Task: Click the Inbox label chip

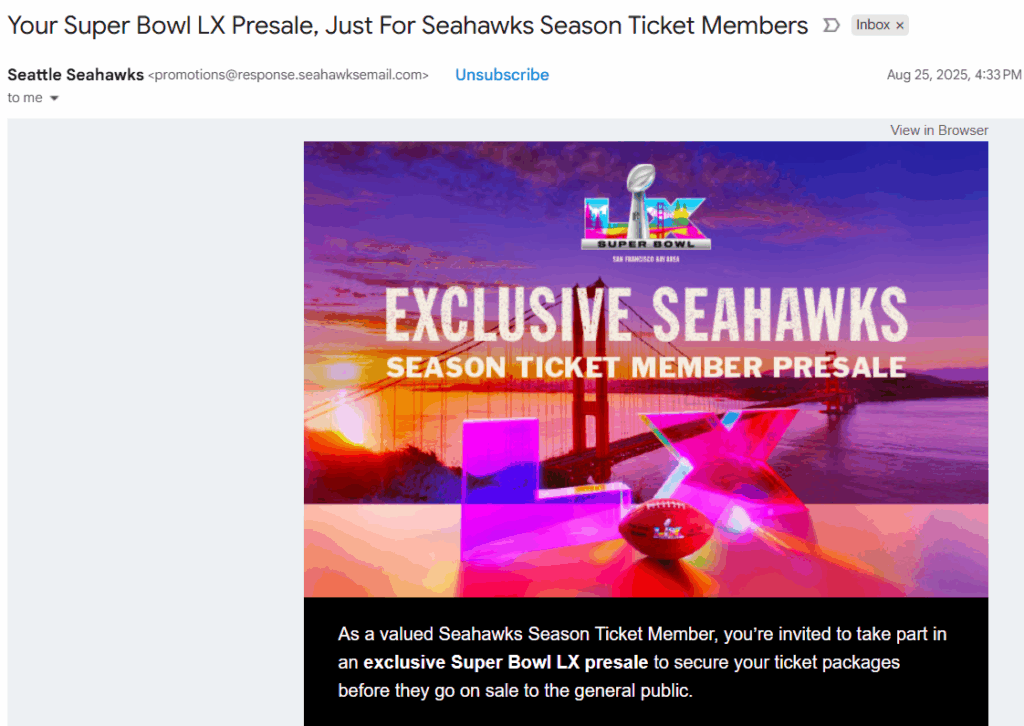Action: click(x=872, y=25)
